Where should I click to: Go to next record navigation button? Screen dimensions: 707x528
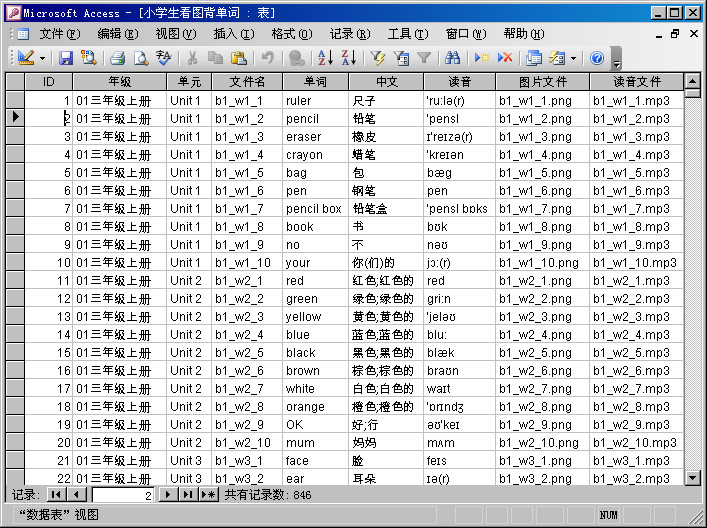click(168, 495)
